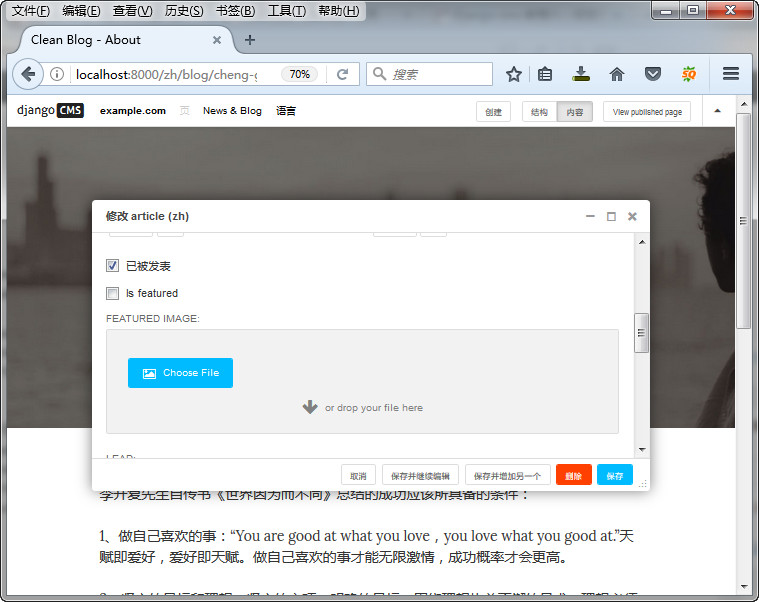Image resolution: width=759 pixels, height=602 pixels.
Task: Focus the browser search field
Action: coord(429,74)
